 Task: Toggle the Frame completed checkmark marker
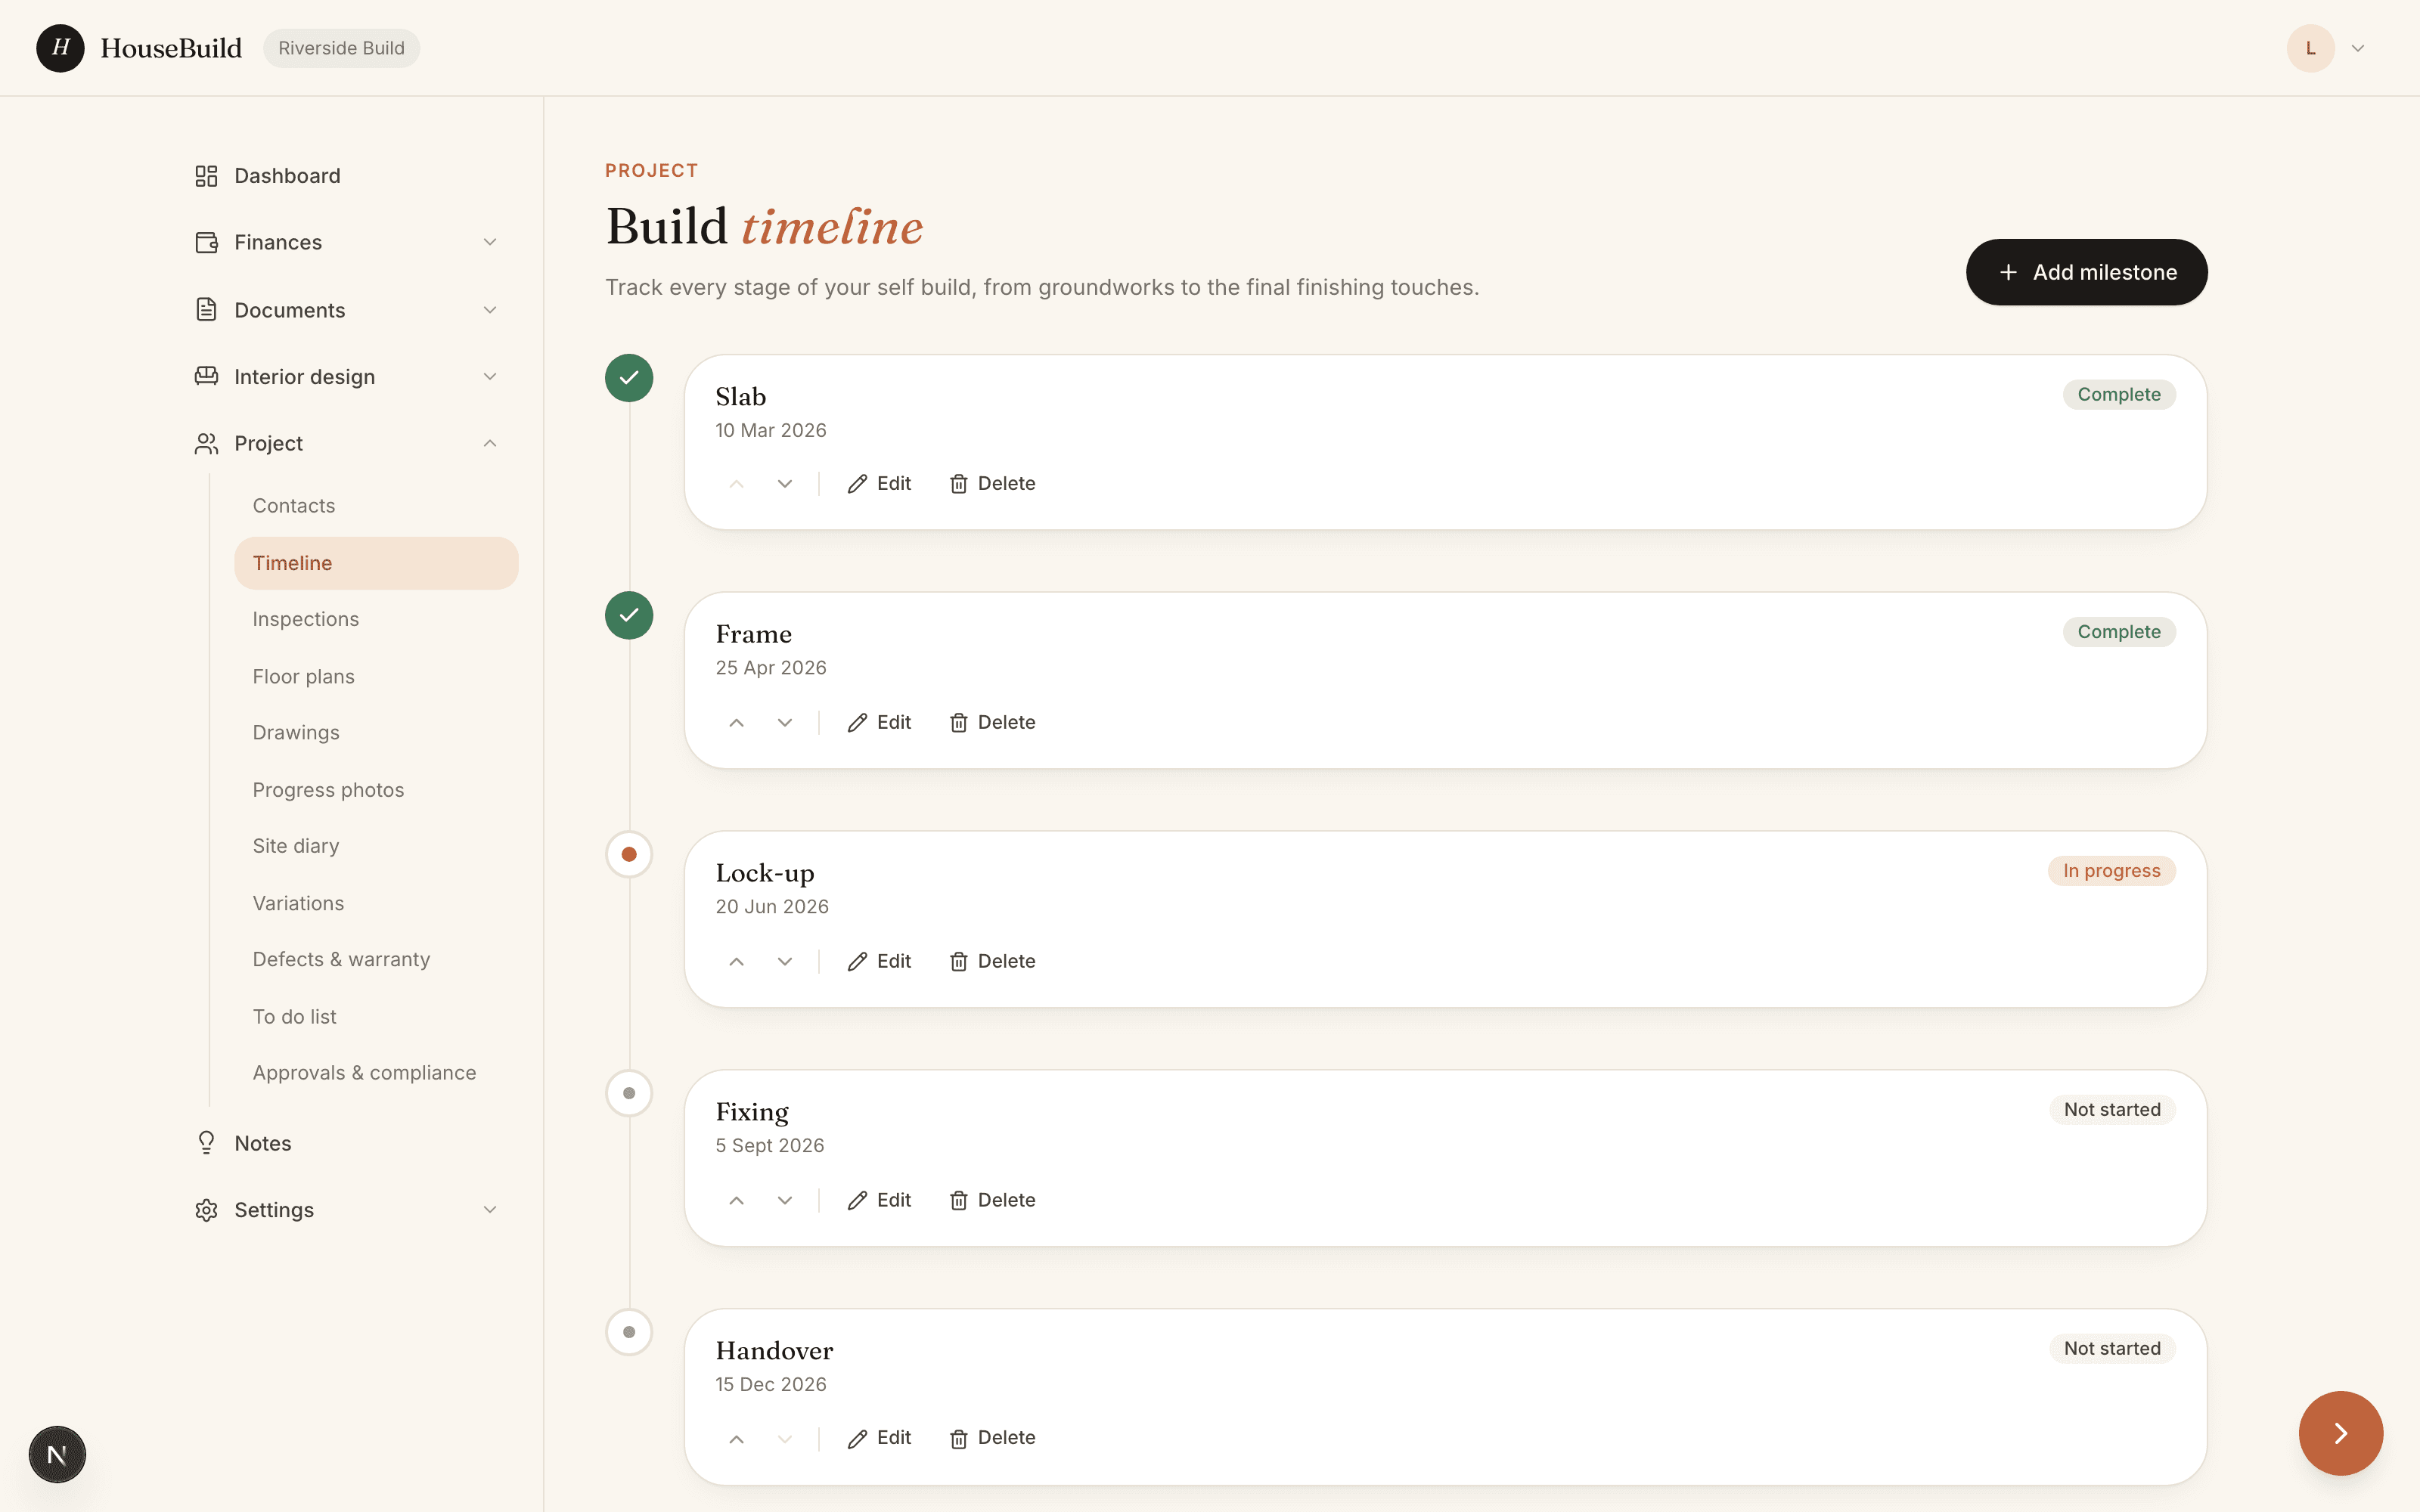629,615
